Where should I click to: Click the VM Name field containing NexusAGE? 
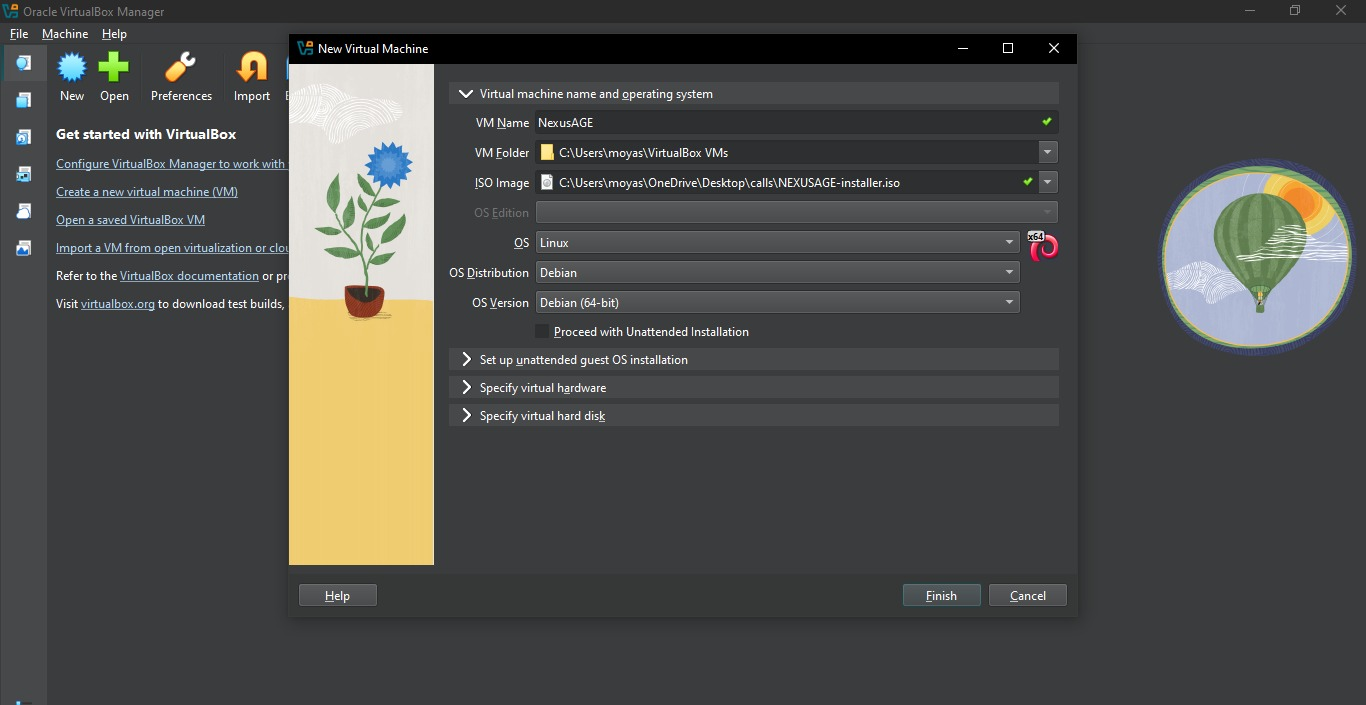(797, 122)
